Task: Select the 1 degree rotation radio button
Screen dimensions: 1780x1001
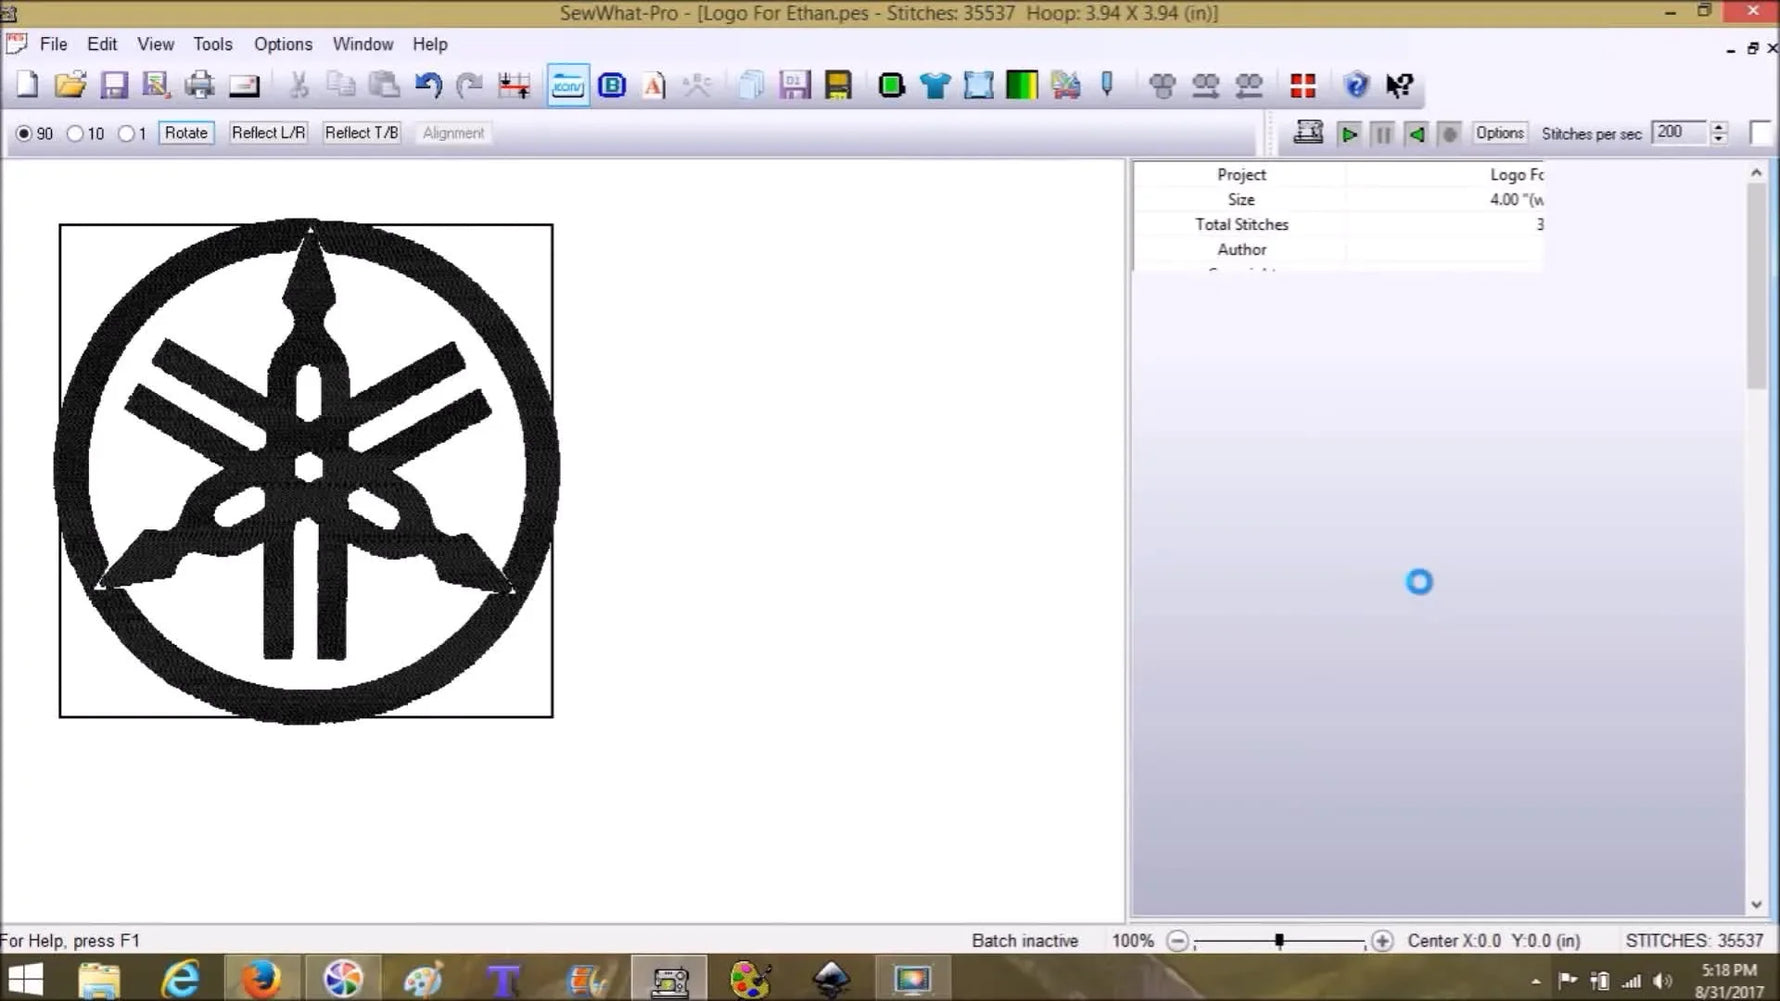Action: 127,133
